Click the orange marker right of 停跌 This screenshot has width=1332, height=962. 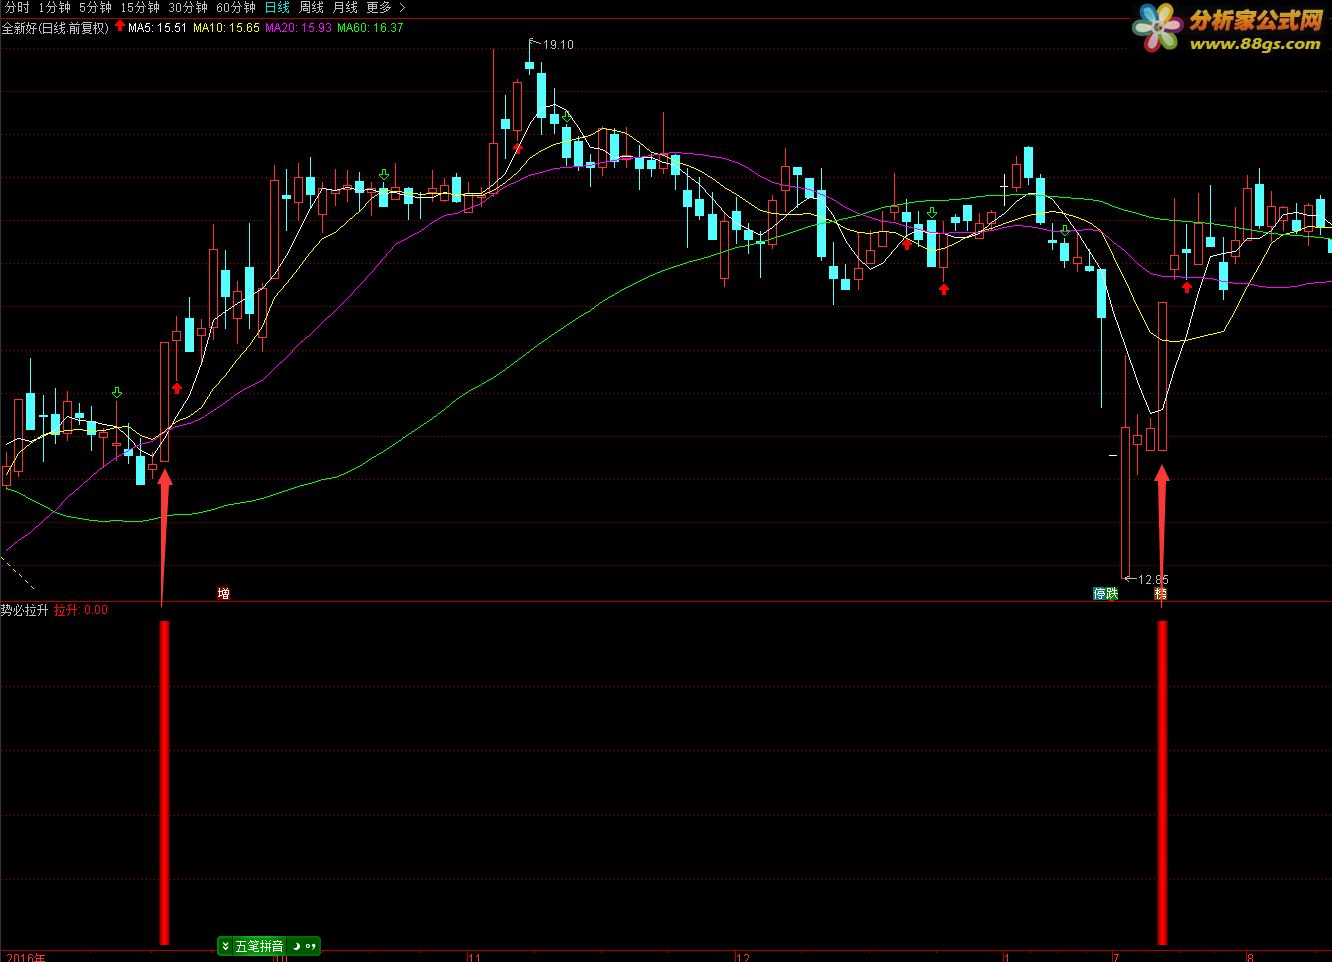pos(1160,594)
